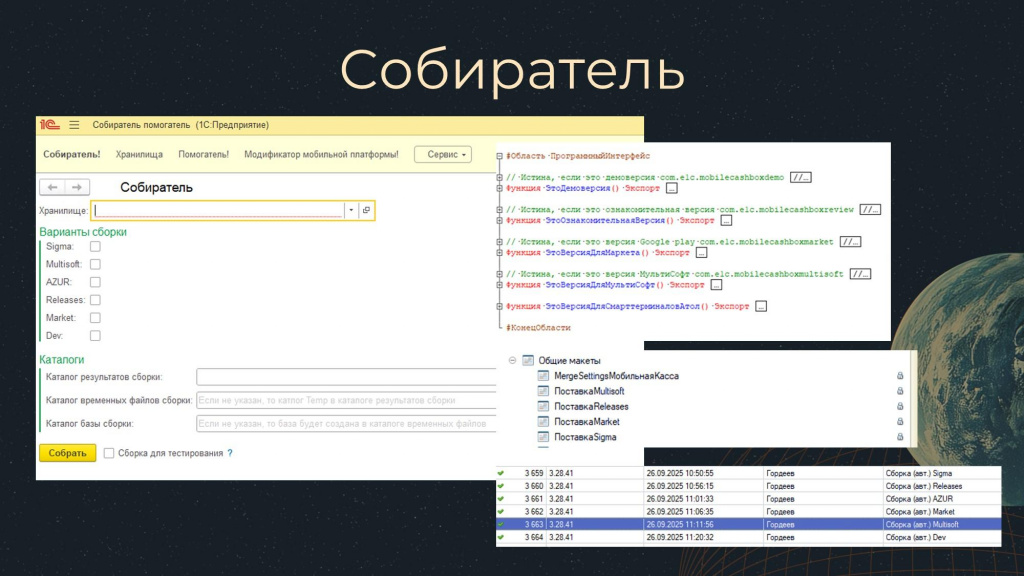Go forward with the right arrow button
Screen dimensions: 1024x576
point(77,187)
